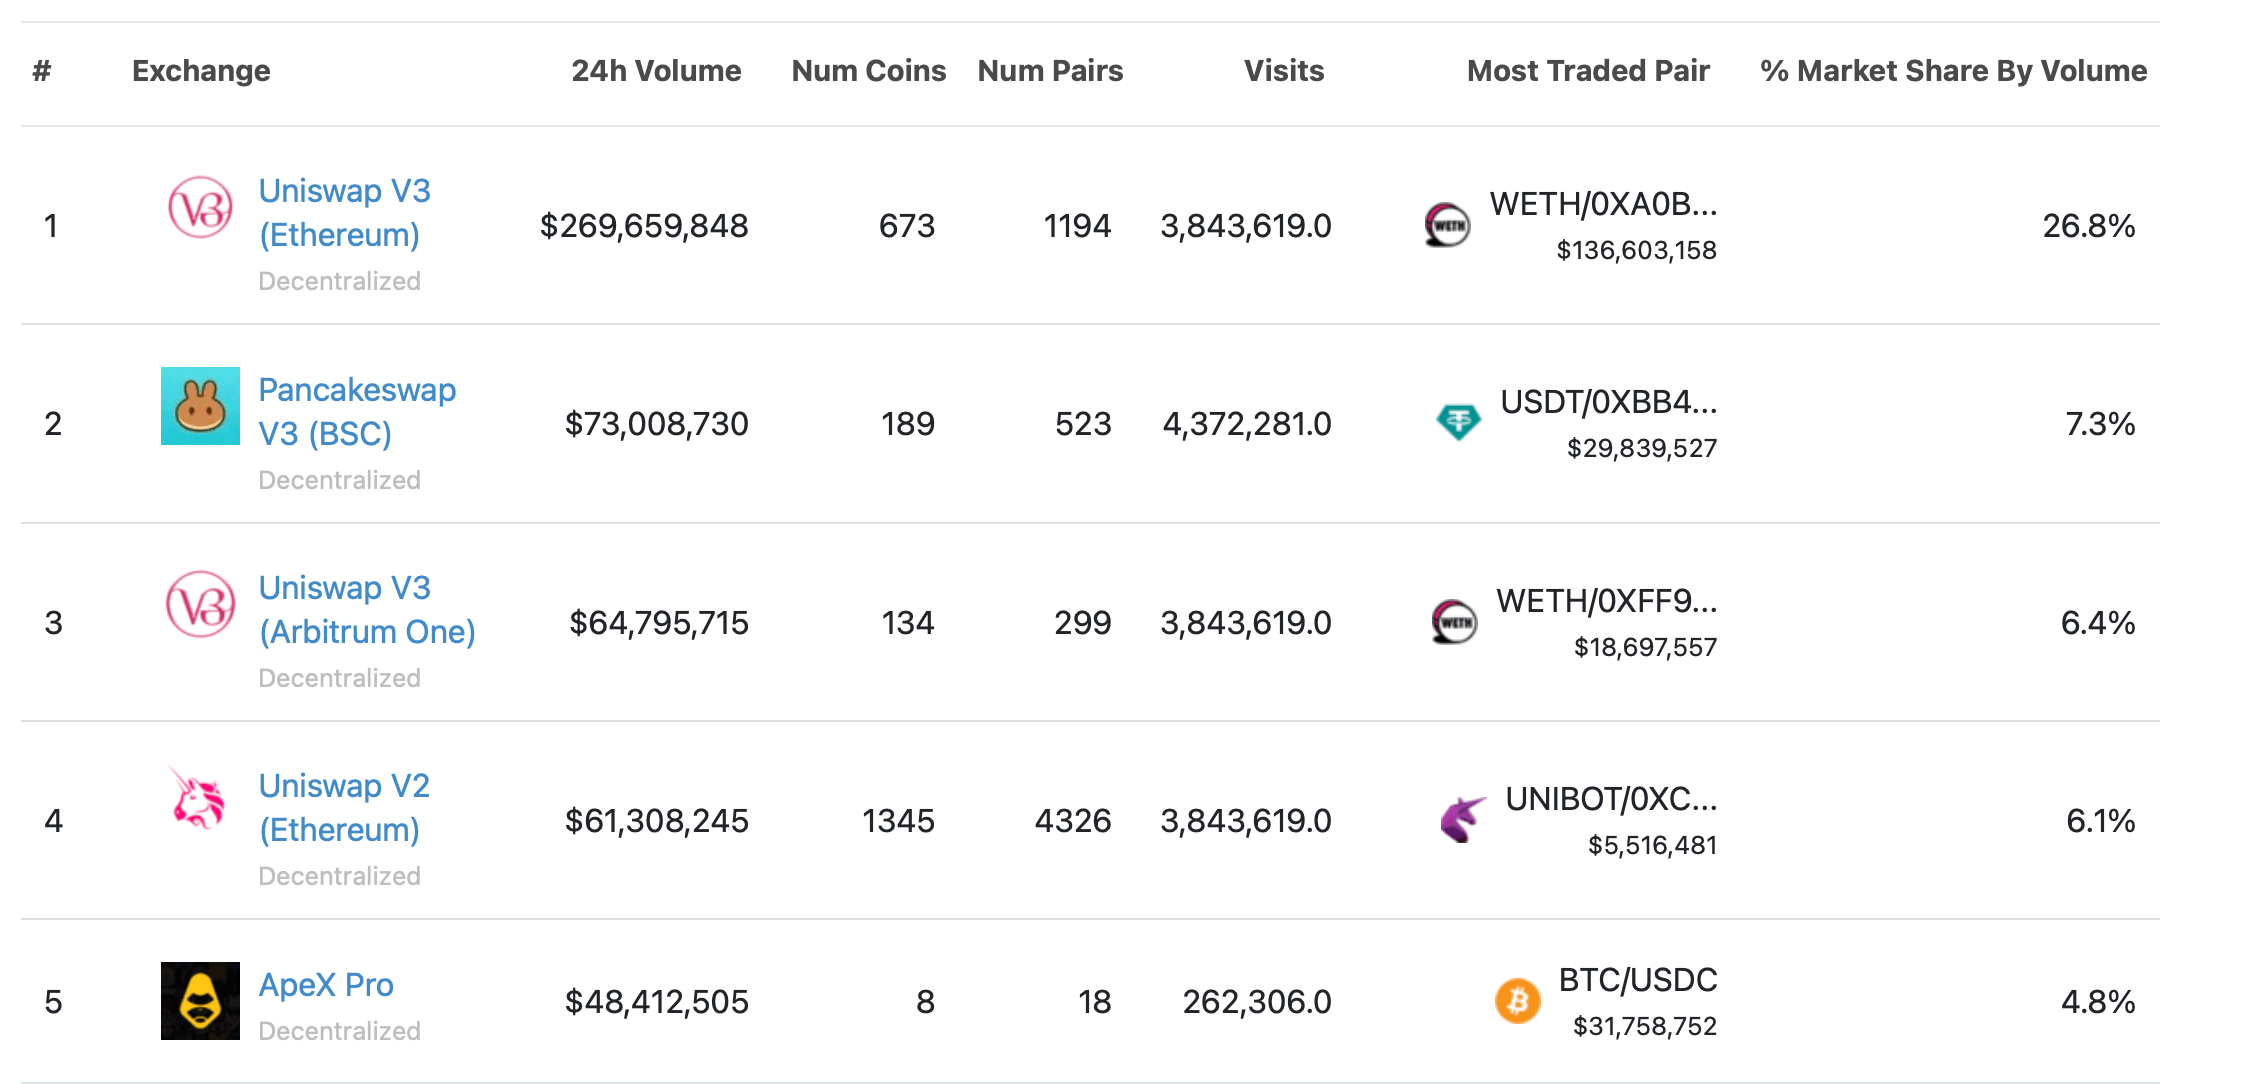
Task: Open the Uniswap V2 (Ethereum) link
Action: (344, 807)
